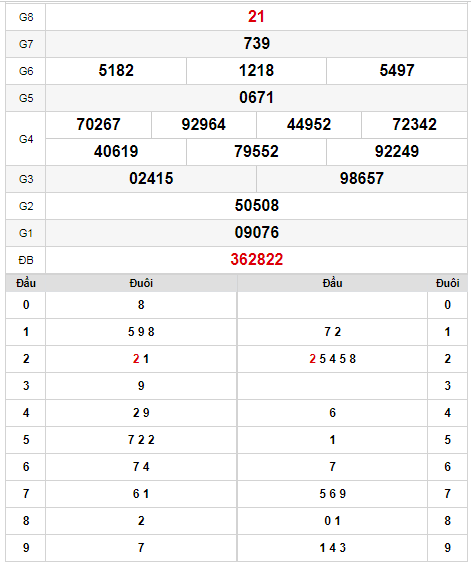The width and height of the screenshot is (471, 564).
Task: Select G5 number 0671
Action: click(x=257, y=97)
